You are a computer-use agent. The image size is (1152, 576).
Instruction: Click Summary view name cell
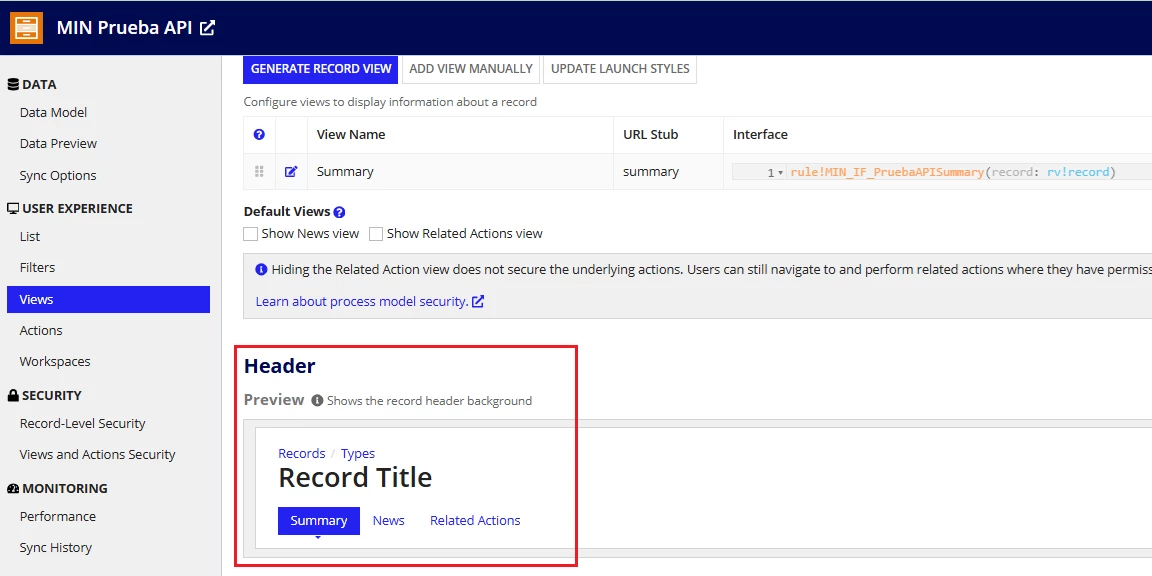(460, 171)
